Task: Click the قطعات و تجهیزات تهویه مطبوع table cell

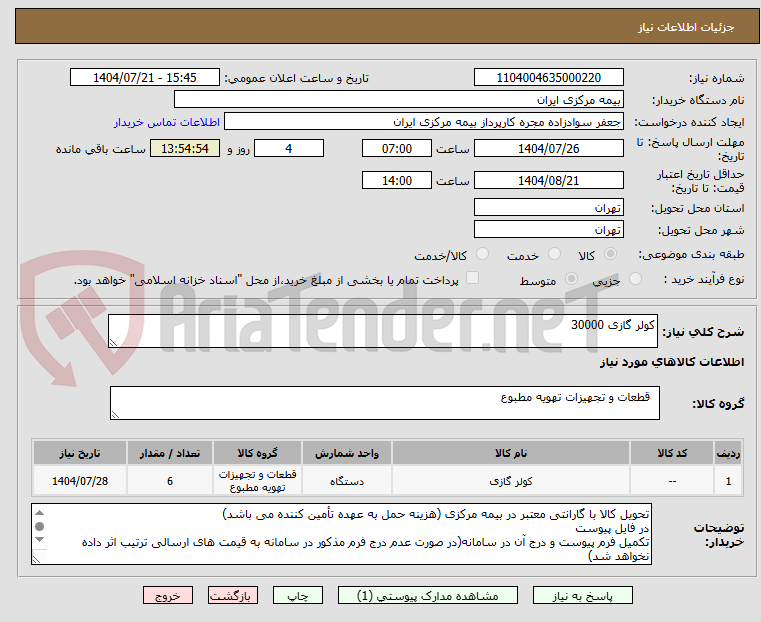Action: pyautogui.click(x=257, y=481)
